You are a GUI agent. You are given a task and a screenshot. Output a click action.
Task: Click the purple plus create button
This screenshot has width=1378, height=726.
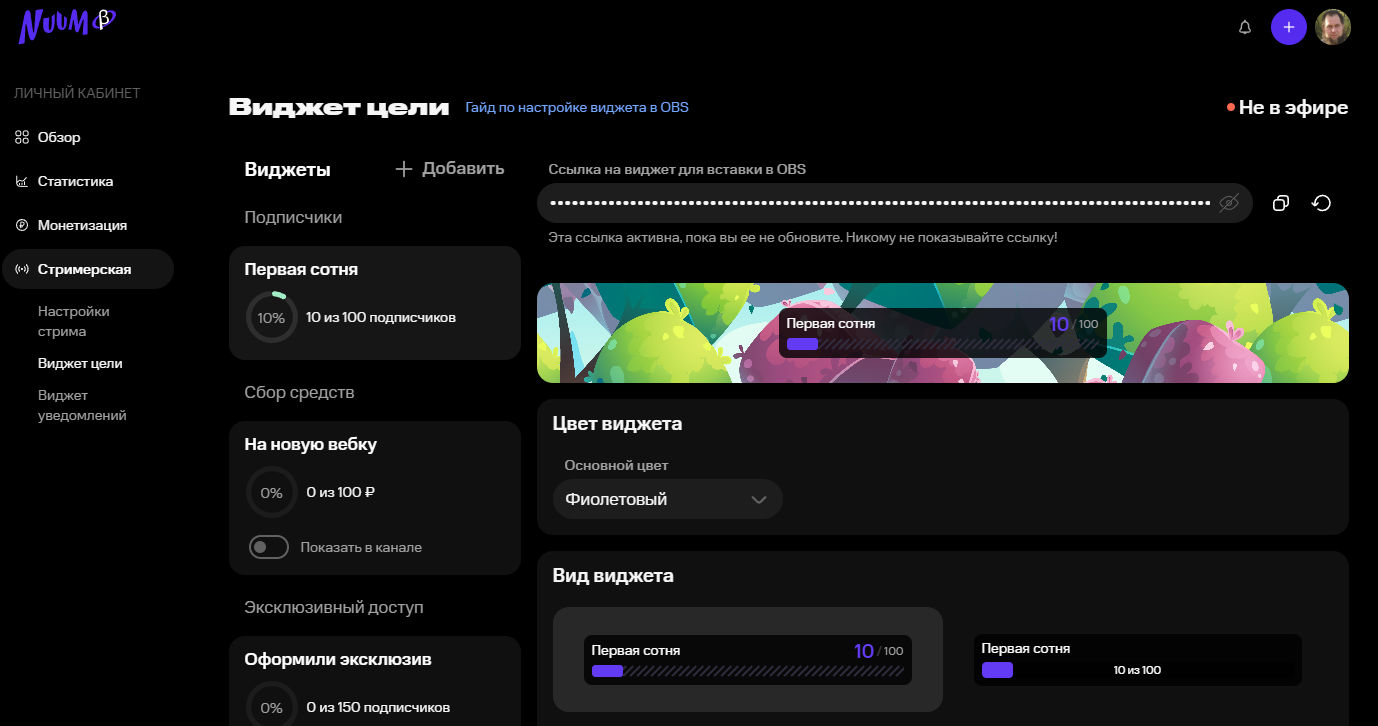click(x=1288, y=27)
